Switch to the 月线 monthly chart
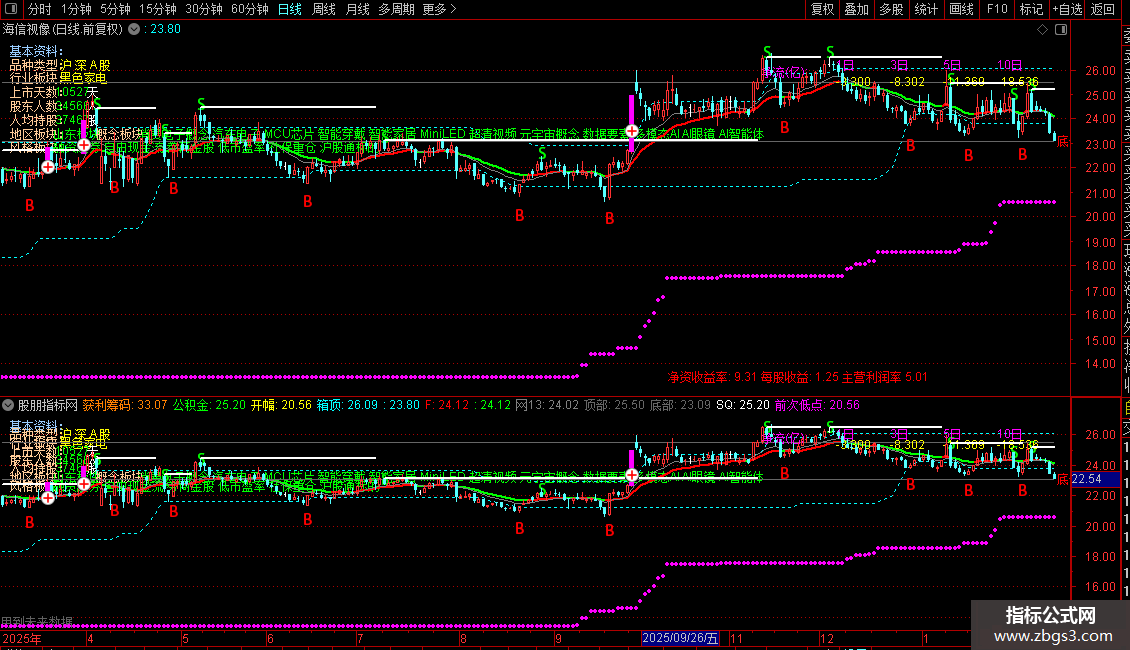Image resolution: width=1130 pixels, height=650 pixels. 357,9
